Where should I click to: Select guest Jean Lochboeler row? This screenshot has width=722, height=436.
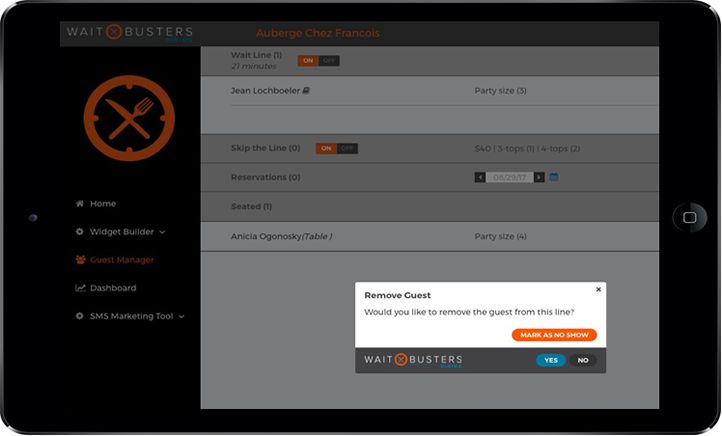click(x=430, y=91)
